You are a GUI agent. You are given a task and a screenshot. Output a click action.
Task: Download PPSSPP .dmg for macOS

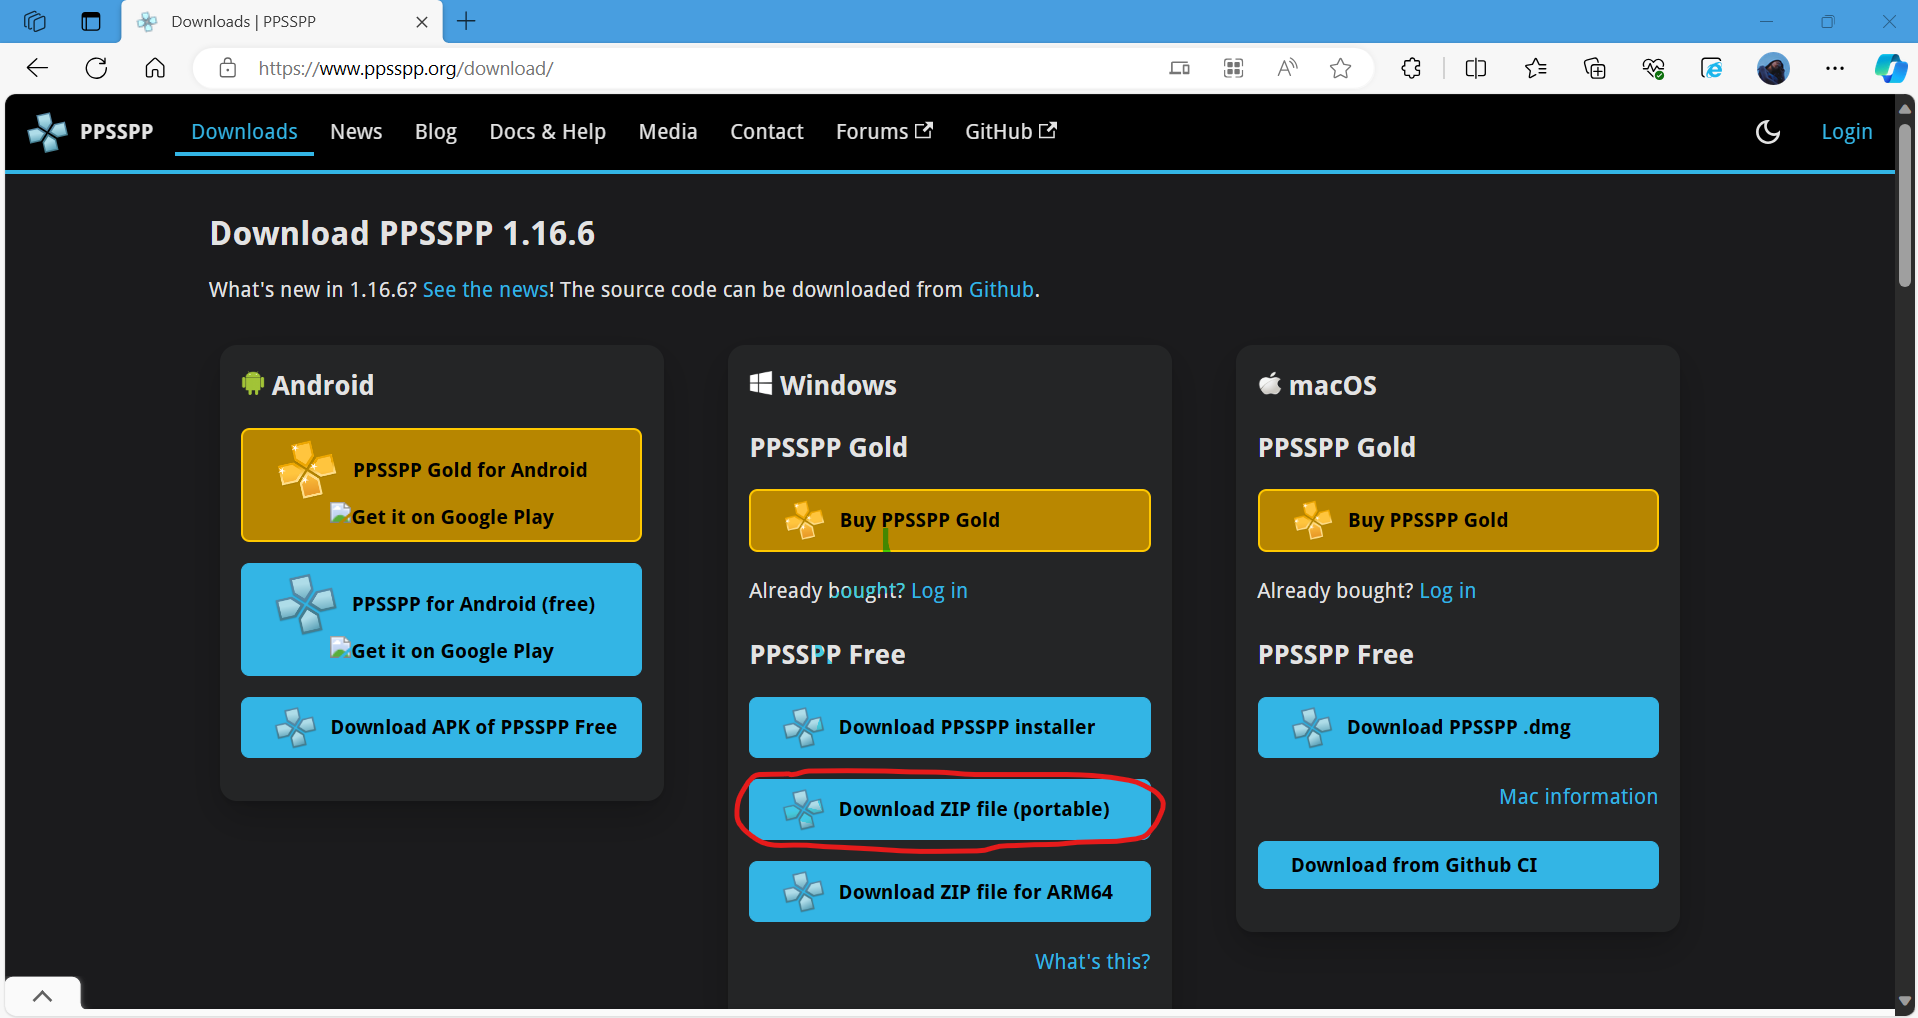click(x=1458, y=727)
